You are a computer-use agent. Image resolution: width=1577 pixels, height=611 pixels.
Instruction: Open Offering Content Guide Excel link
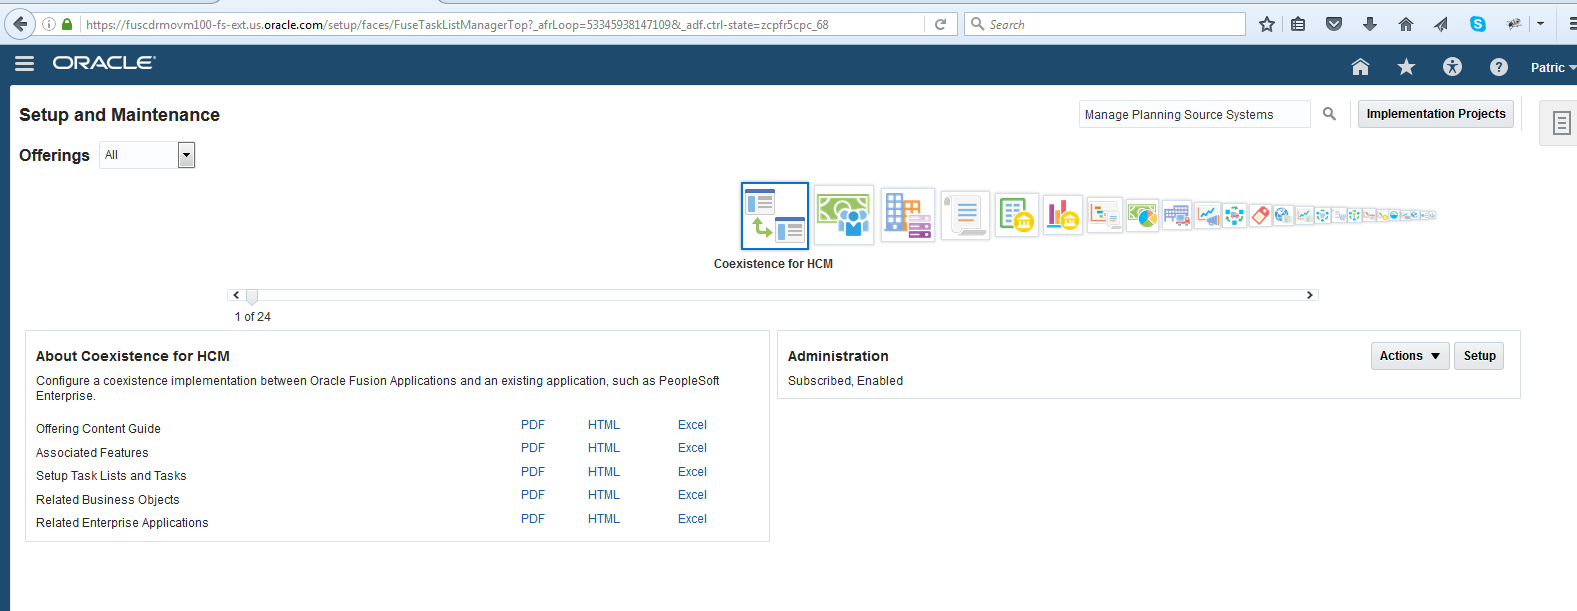[x=692, y=425]
